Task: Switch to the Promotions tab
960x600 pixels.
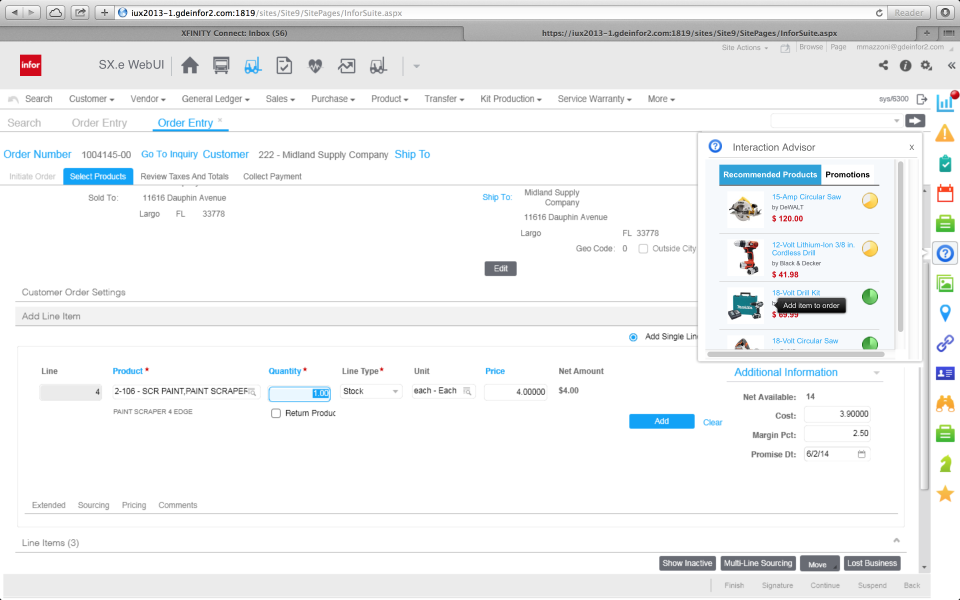Action: point(847,174)
